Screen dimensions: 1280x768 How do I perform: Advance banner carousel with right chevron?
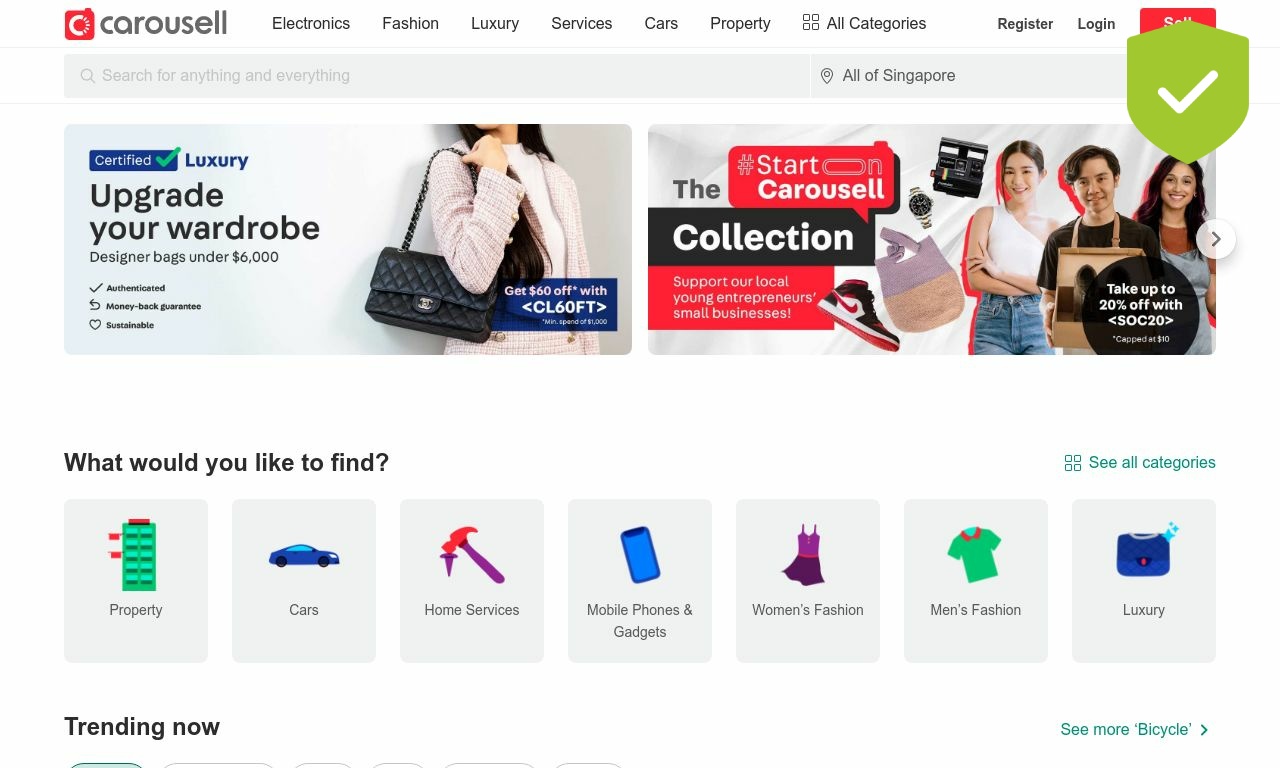(1216, 239)
